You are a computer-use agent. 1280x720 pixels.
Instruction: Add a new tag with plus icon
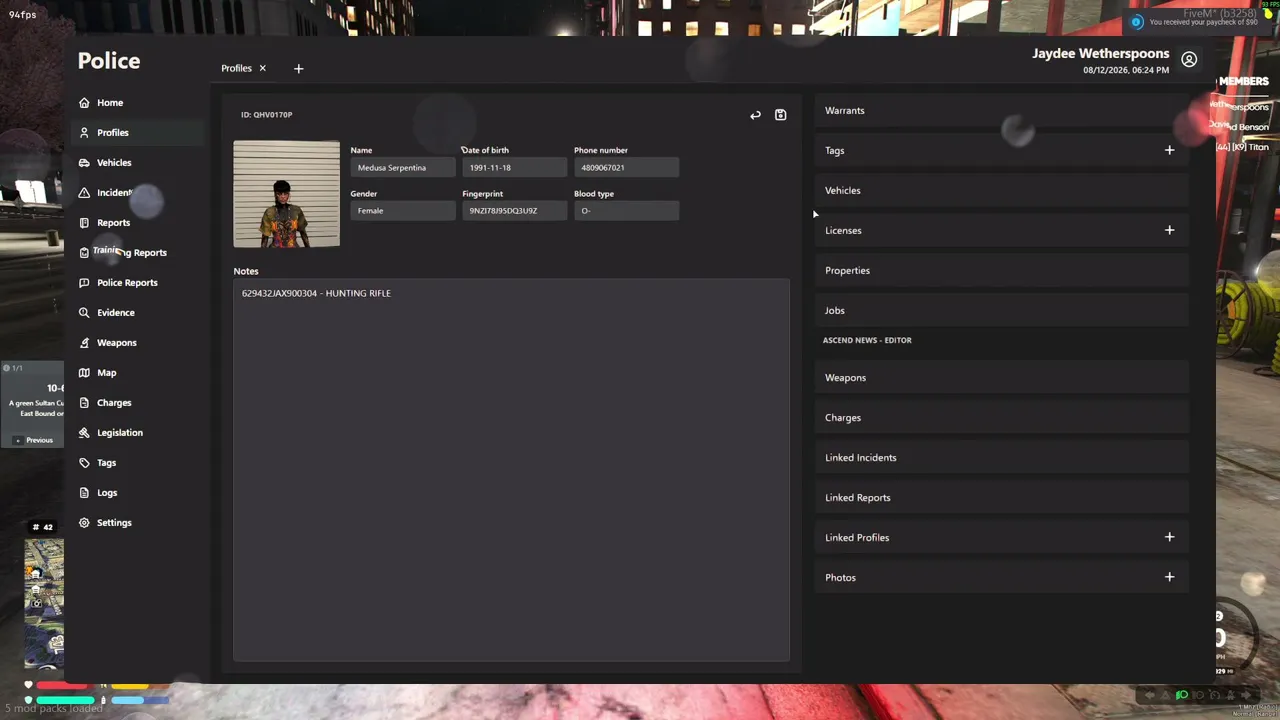(1169, 150)
